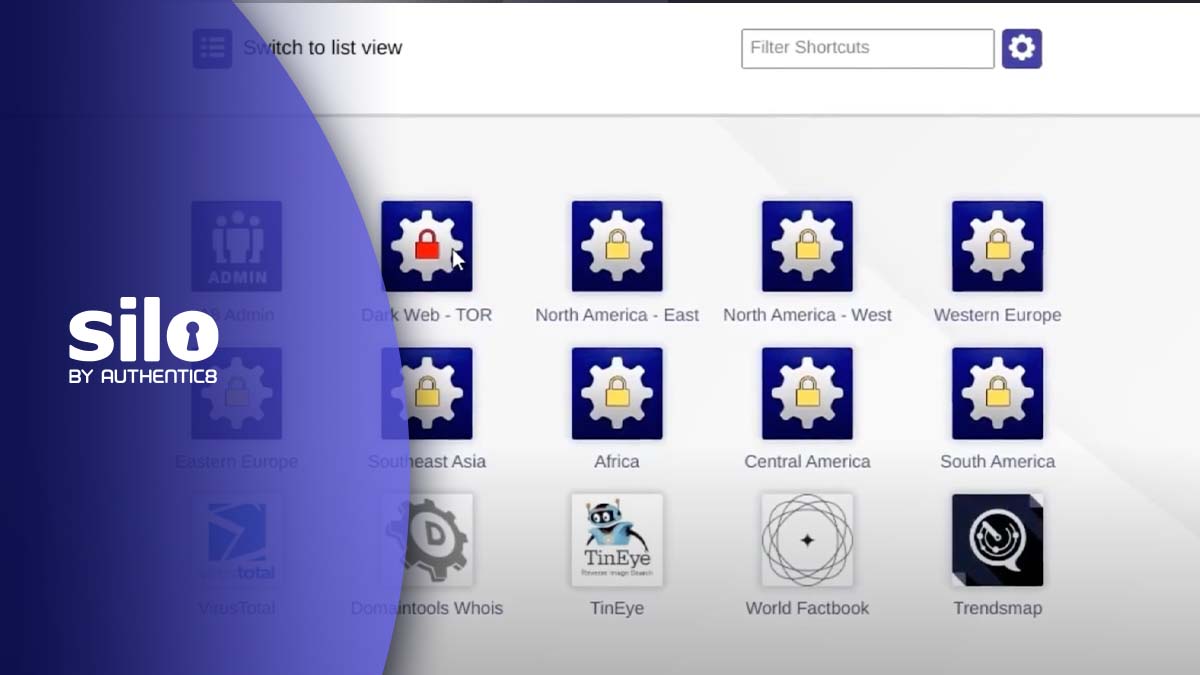Viewport: 1200px width, 675px height.
Task: Select the "Trendsmap" text label
Action: click(x=997, y=608)
